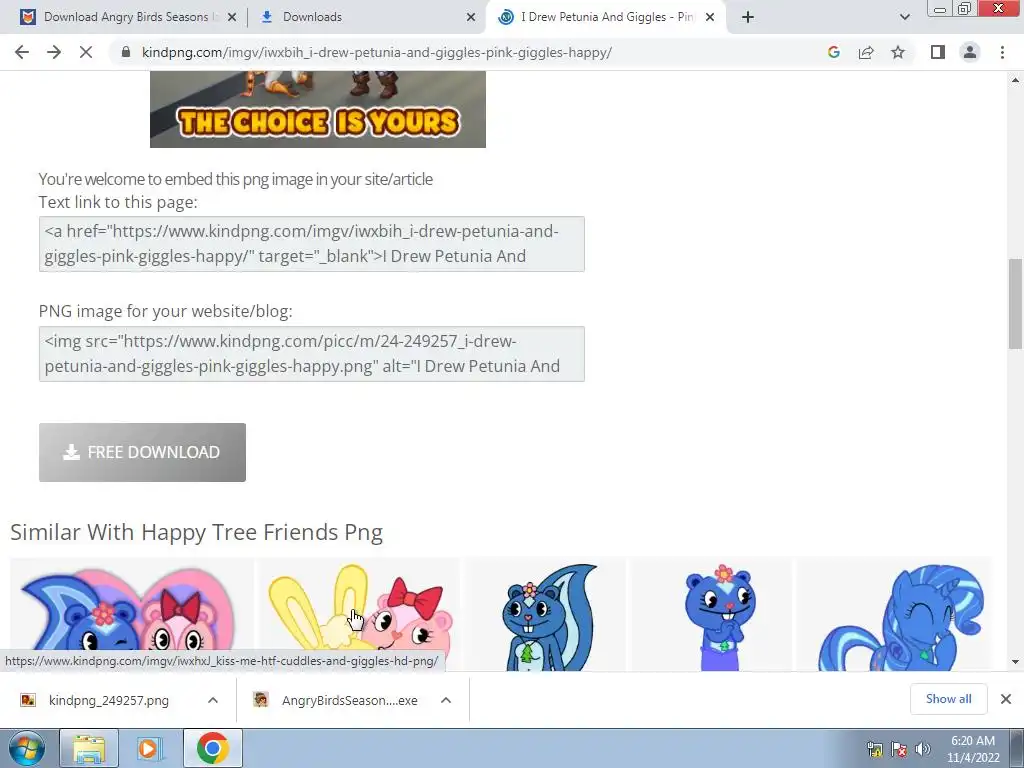Open the blue laughing pony thumbnail
Image resolution: width=1024 pixels, height=768 pixels.
893,614
